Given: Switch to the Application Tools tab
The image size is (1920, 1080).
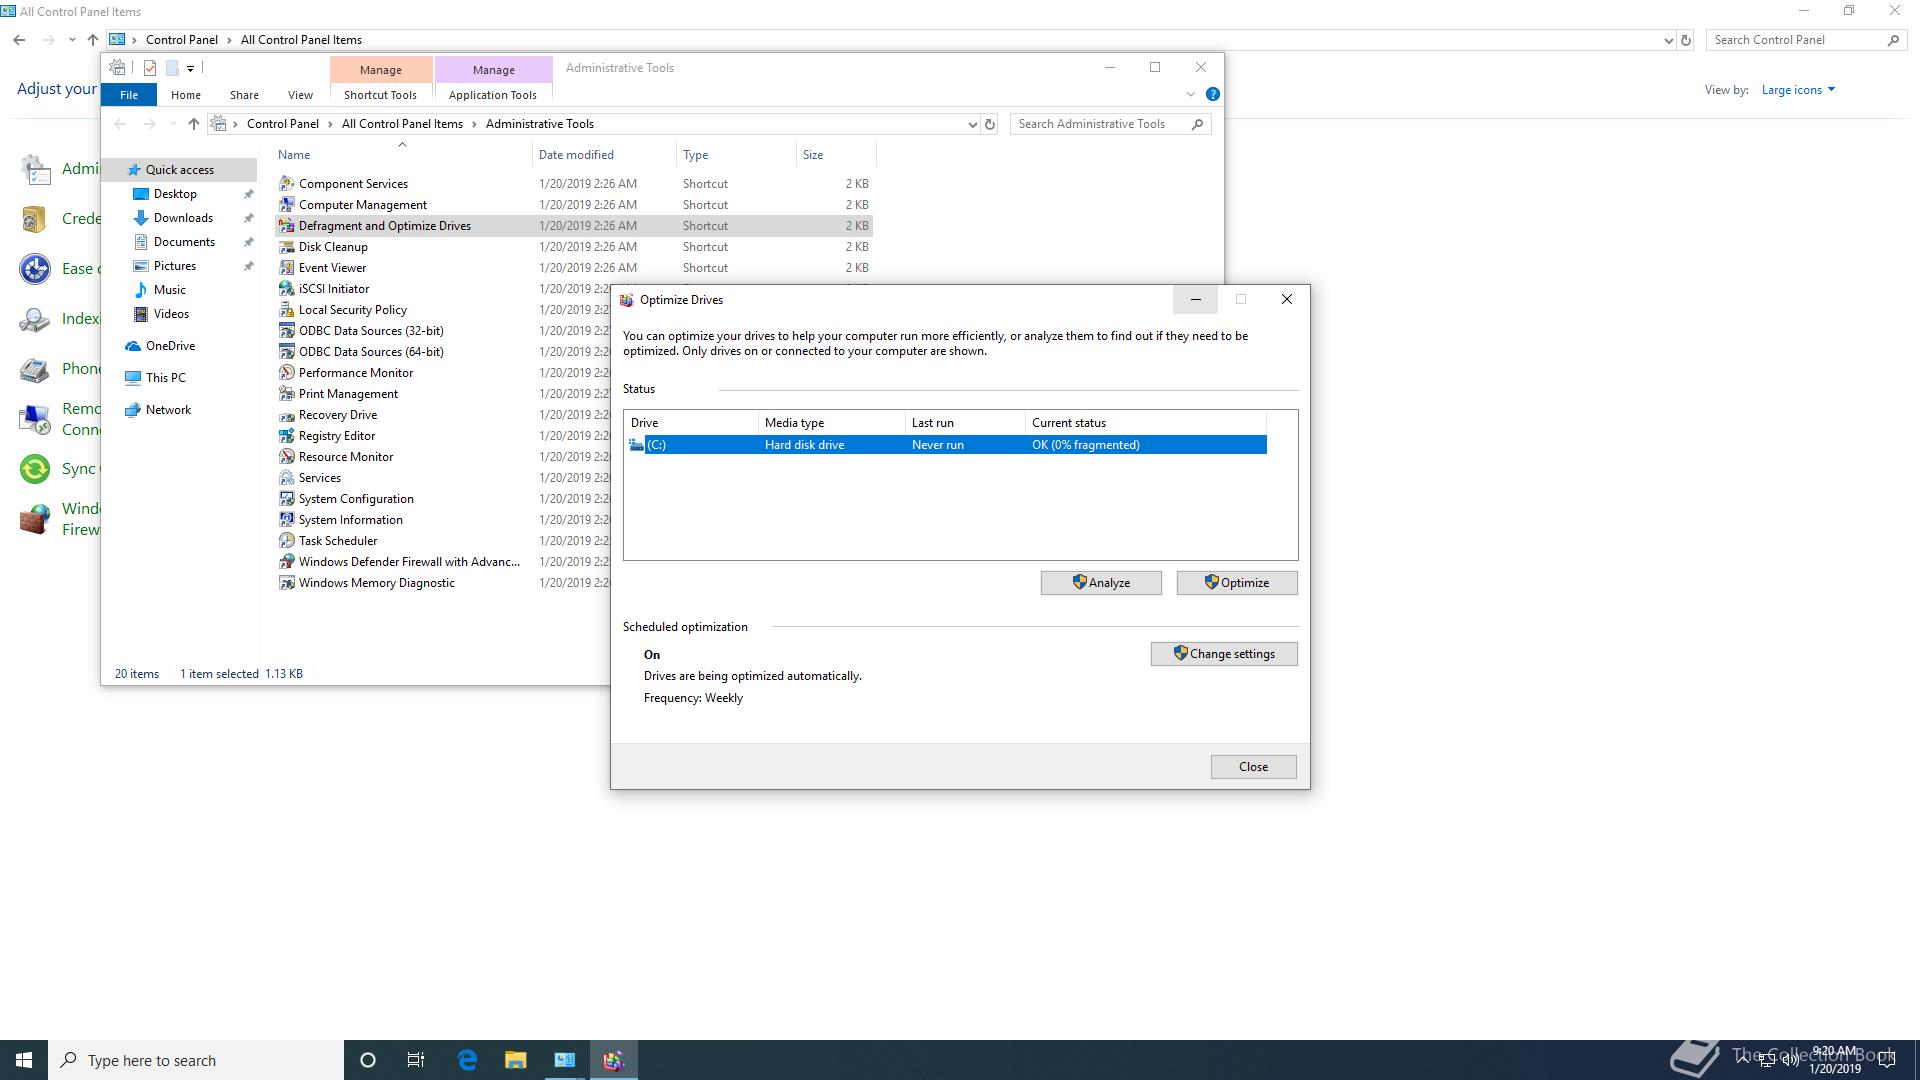Looking at the screenshot, I should (x=493, y=95).
